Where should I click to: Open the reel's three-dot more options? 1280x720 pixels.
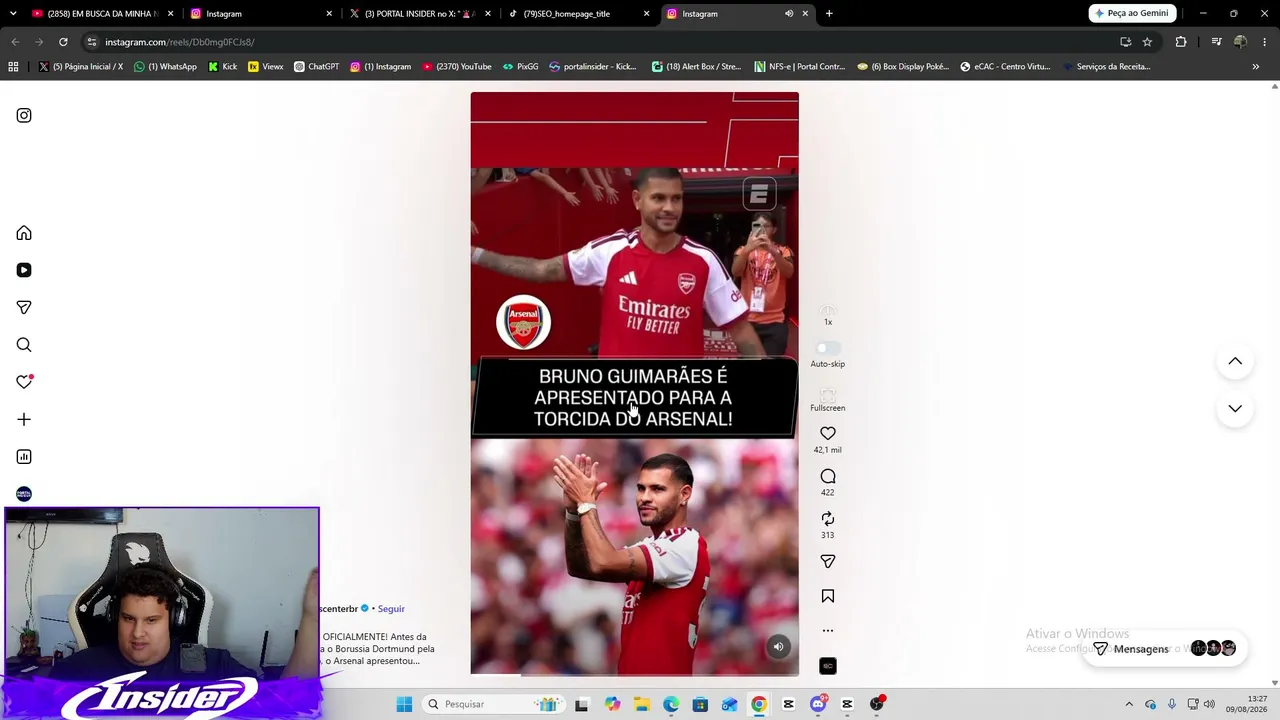pyautogui.click(x=828, y=631)
